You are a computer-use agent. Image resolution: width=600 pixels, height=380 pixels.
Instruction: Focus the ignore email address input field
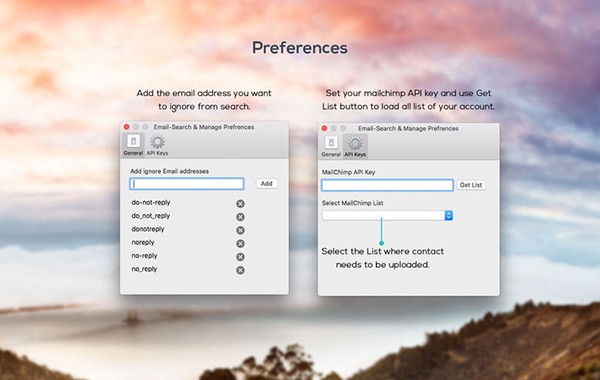[x=187, y=184]
